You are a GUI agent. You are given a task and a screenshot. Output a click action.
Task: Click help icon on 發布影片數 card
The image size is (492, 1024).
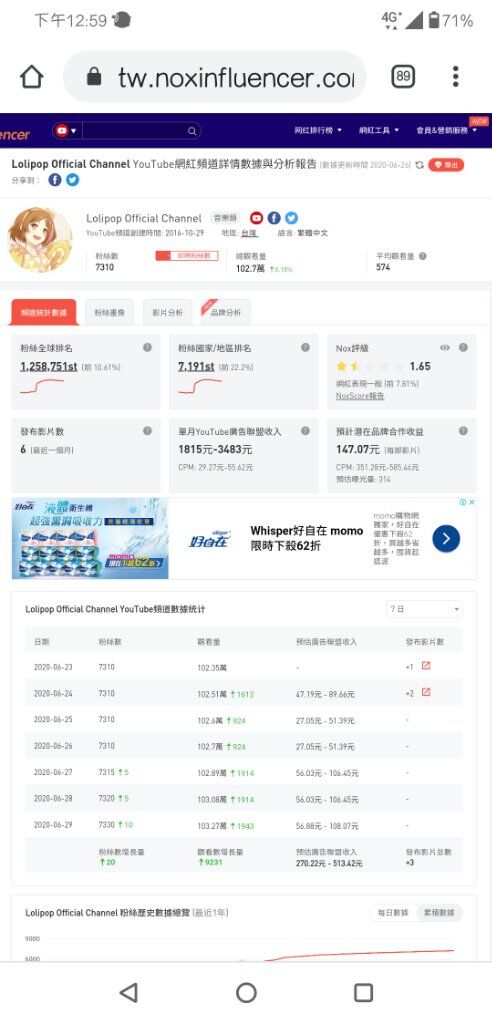tap(148, 431)
